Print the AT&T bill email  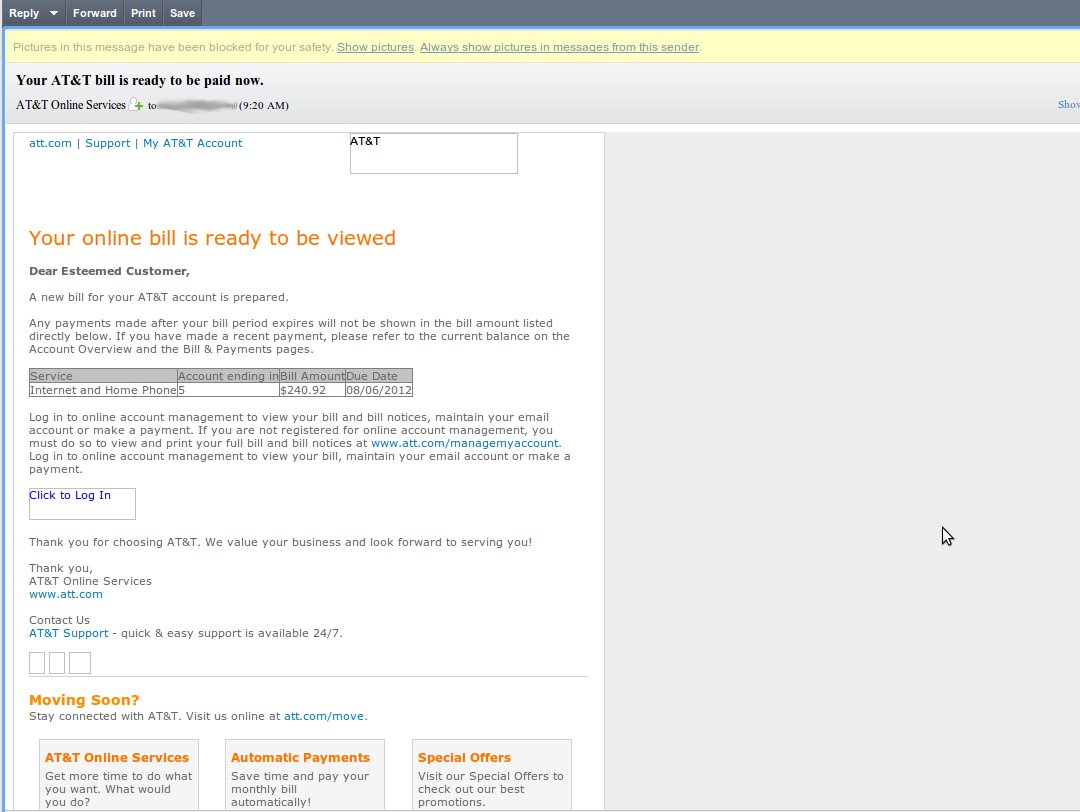(x=143, y=13)
